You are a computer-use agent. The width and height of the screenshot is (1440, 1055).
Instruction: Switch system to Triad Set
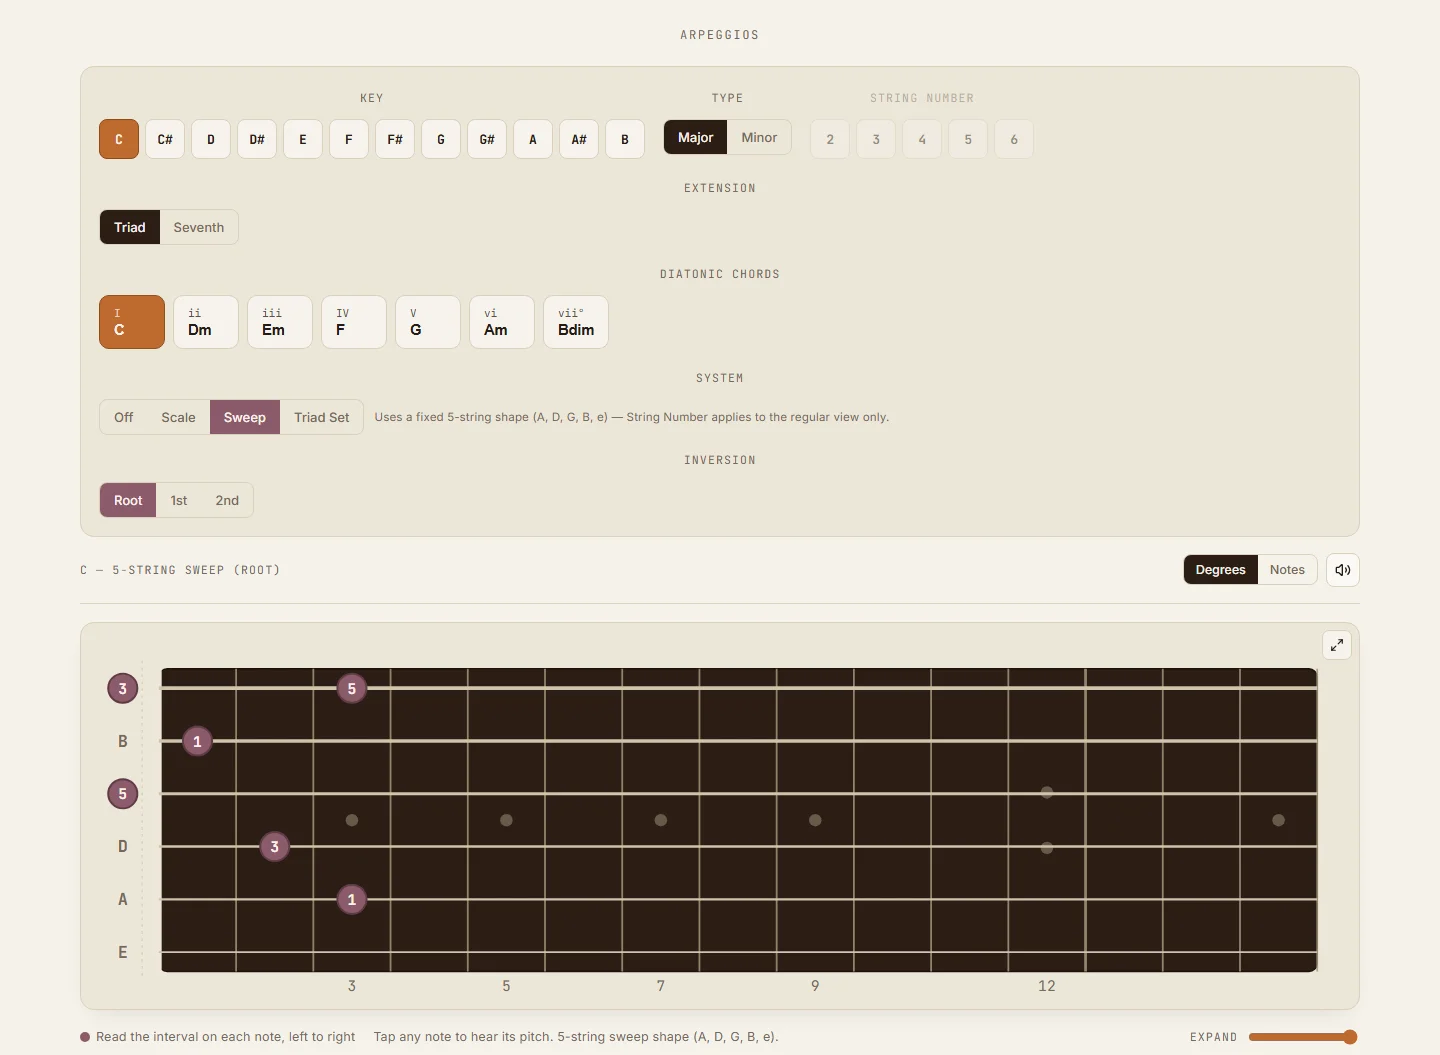(x=322, y=417)
